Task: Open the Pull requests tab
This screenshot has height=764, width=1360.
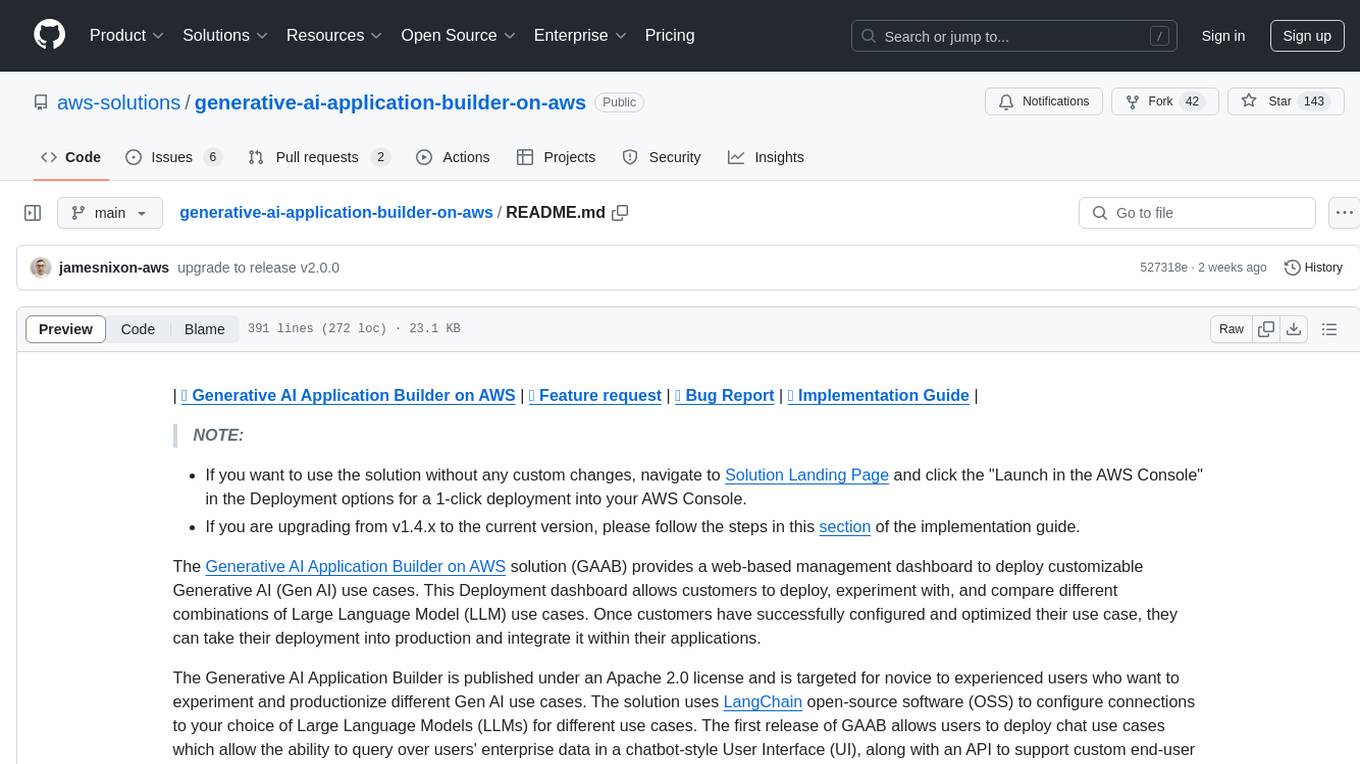Action: point(318,157)
